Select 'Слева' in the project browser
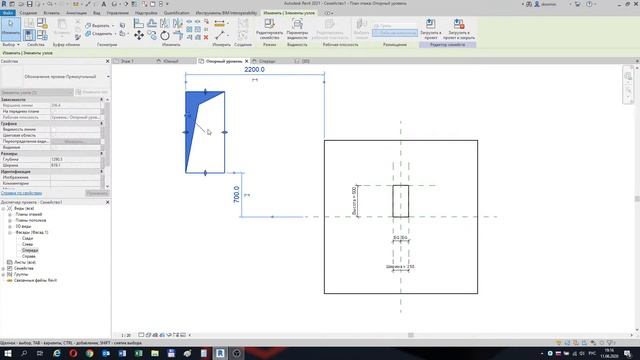This screenshot has height=360, width=640. (27, 244)
